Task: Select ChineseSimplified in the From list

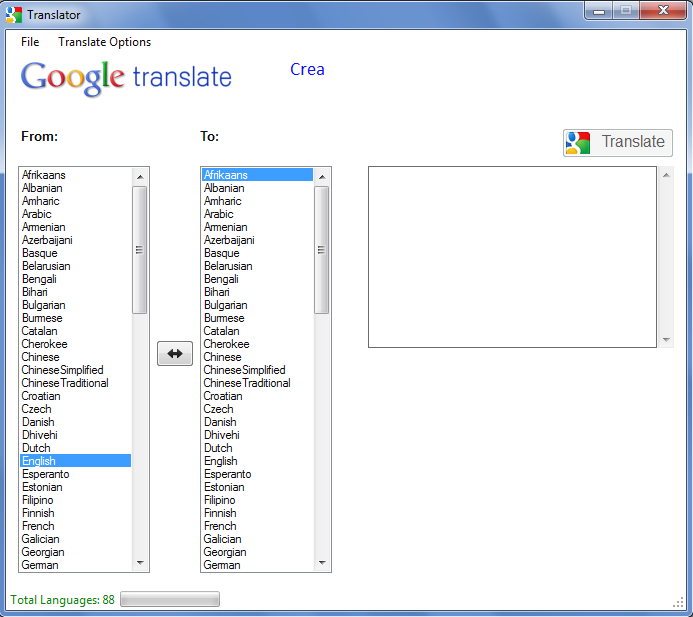Action: [76, 370]
